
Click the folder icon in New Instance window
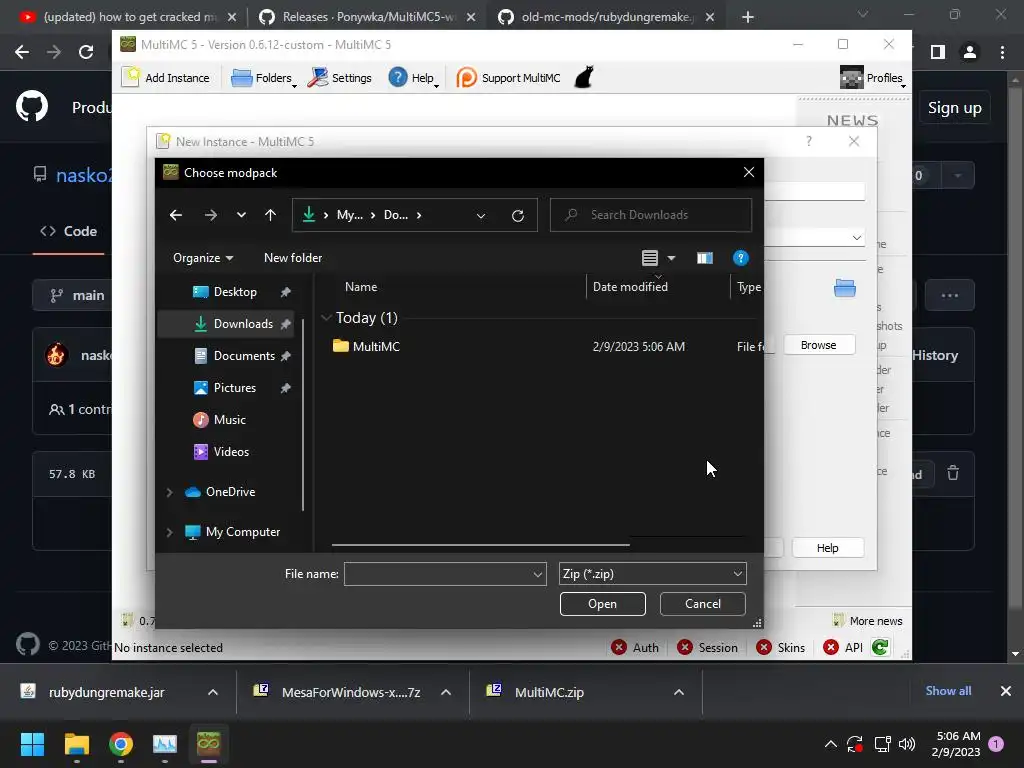(844, 288)
